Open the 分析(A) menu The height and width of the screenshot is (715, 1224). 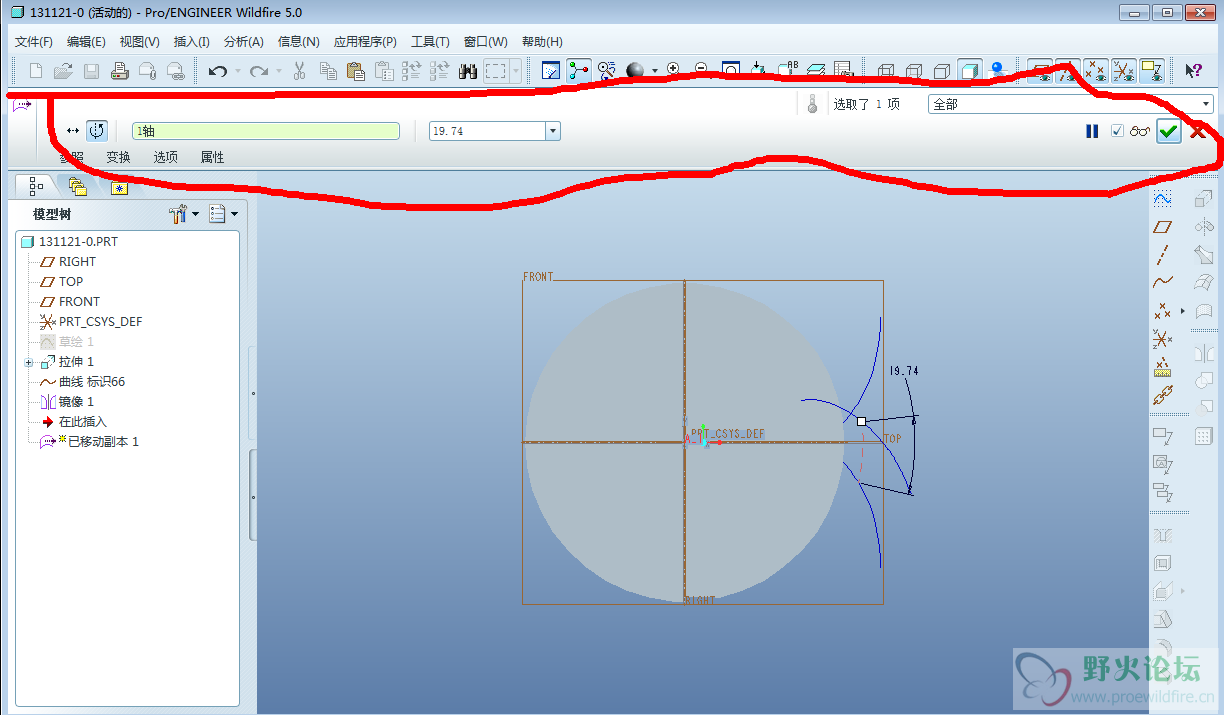coord(244,41)
